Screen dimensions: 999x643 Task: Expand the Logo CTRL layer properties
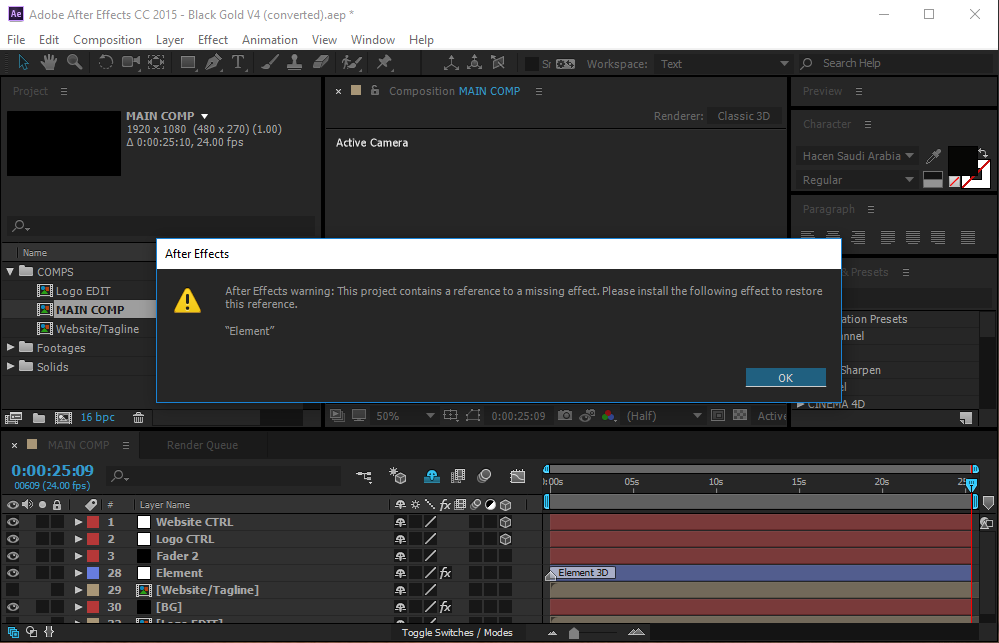[x=78, y=539]
